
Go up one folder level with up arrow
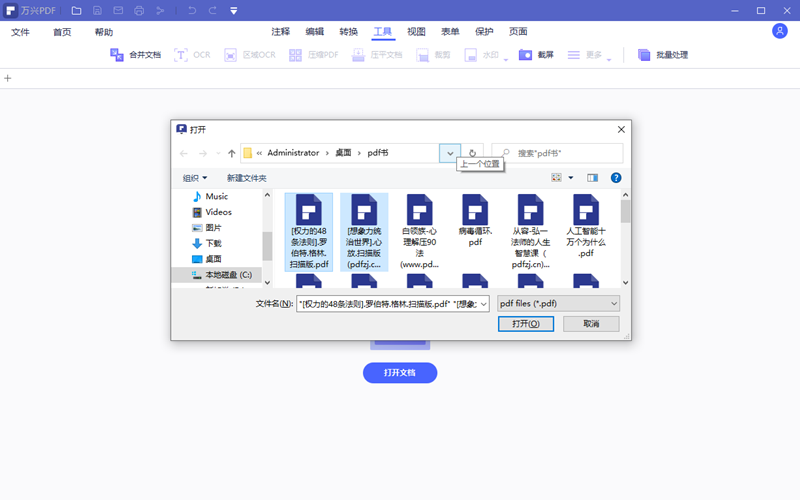coord(232,153)
